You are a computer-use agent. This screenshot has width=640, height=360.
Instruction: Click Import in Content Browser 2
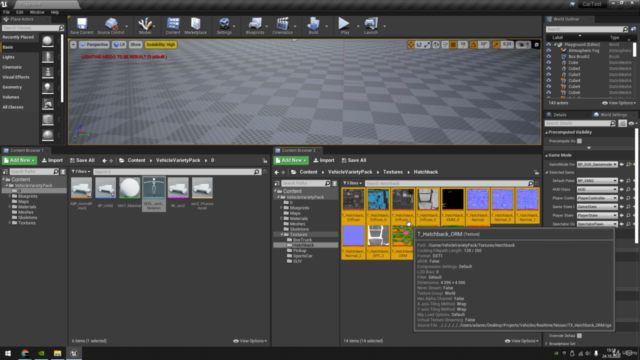tap(324, 160)
